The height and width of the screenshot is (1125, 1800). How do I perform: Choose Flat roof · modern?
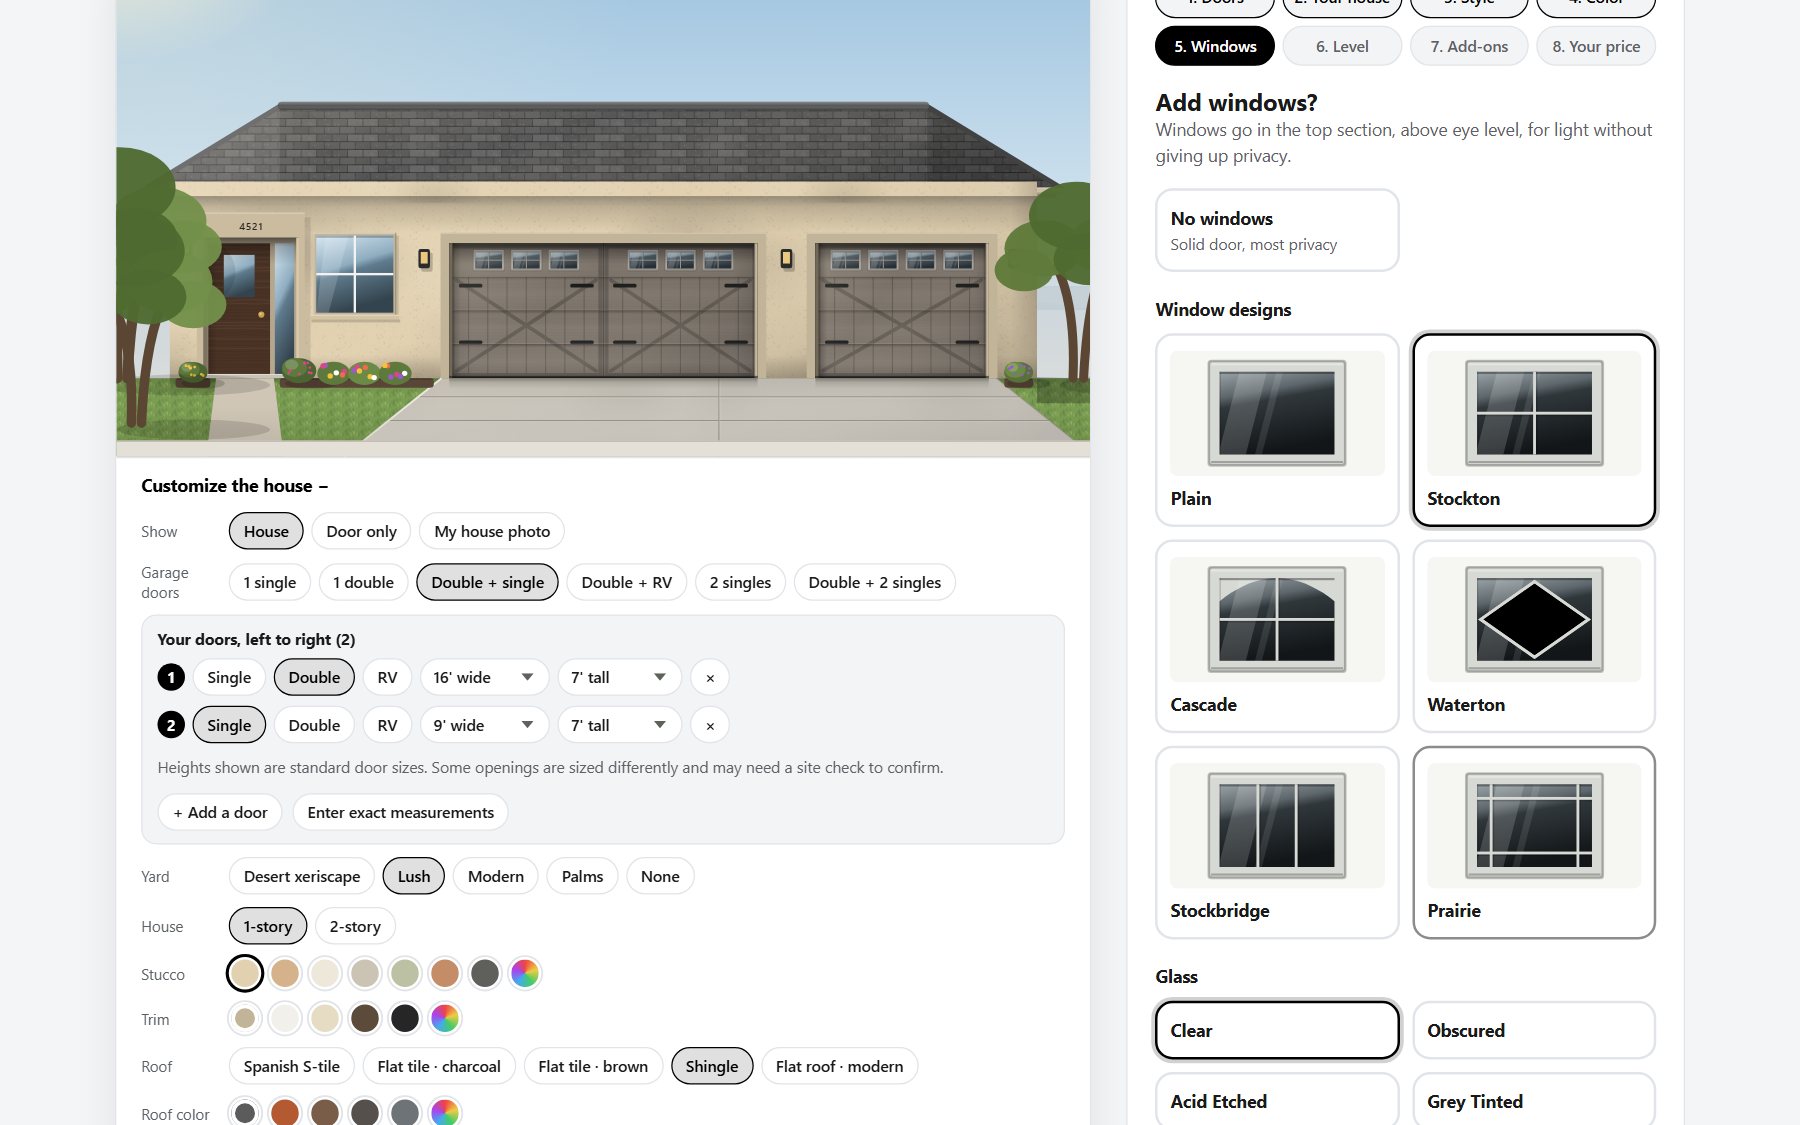(x=840, y=1067)
